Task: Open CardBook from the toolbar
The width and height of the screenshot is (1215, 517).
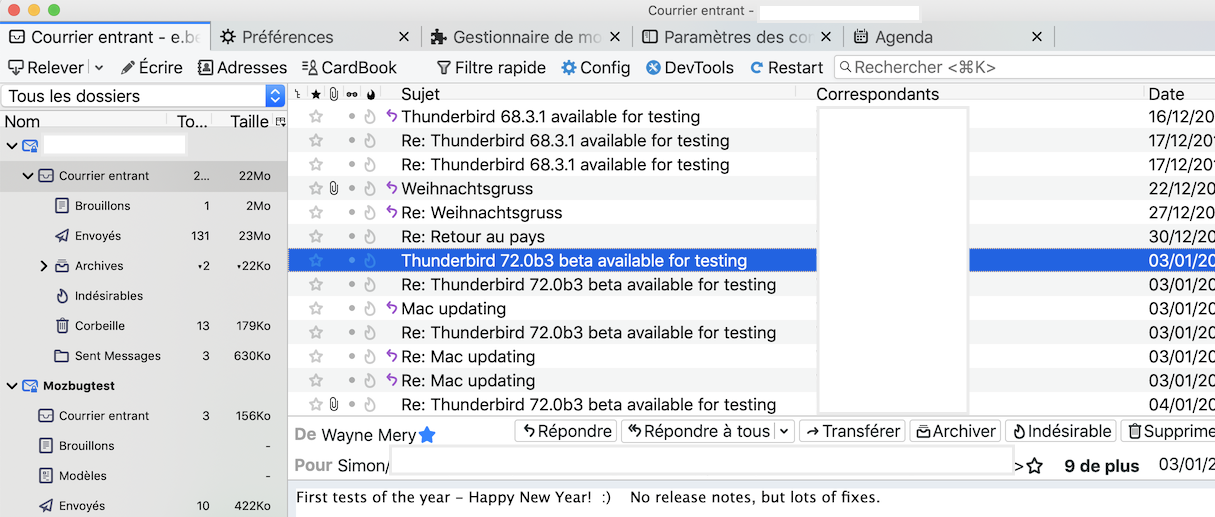Action: [x=348, y=68]
